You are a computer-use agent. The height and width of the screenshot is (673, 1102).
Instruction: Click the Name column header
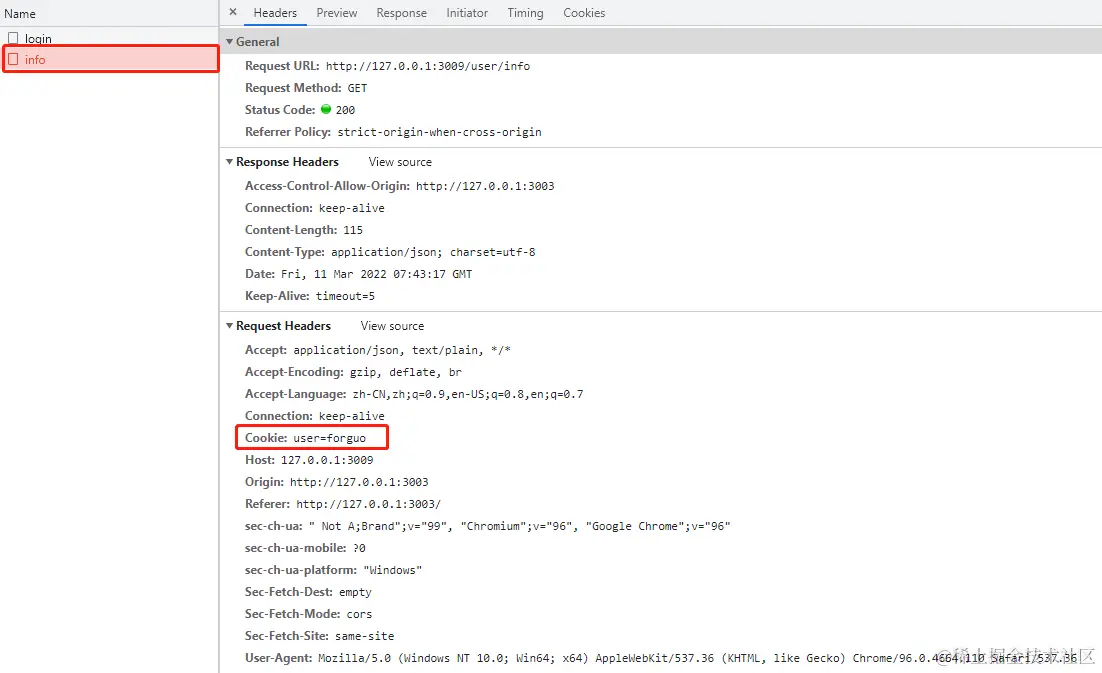pyautogui.click(x=20, y=13)
